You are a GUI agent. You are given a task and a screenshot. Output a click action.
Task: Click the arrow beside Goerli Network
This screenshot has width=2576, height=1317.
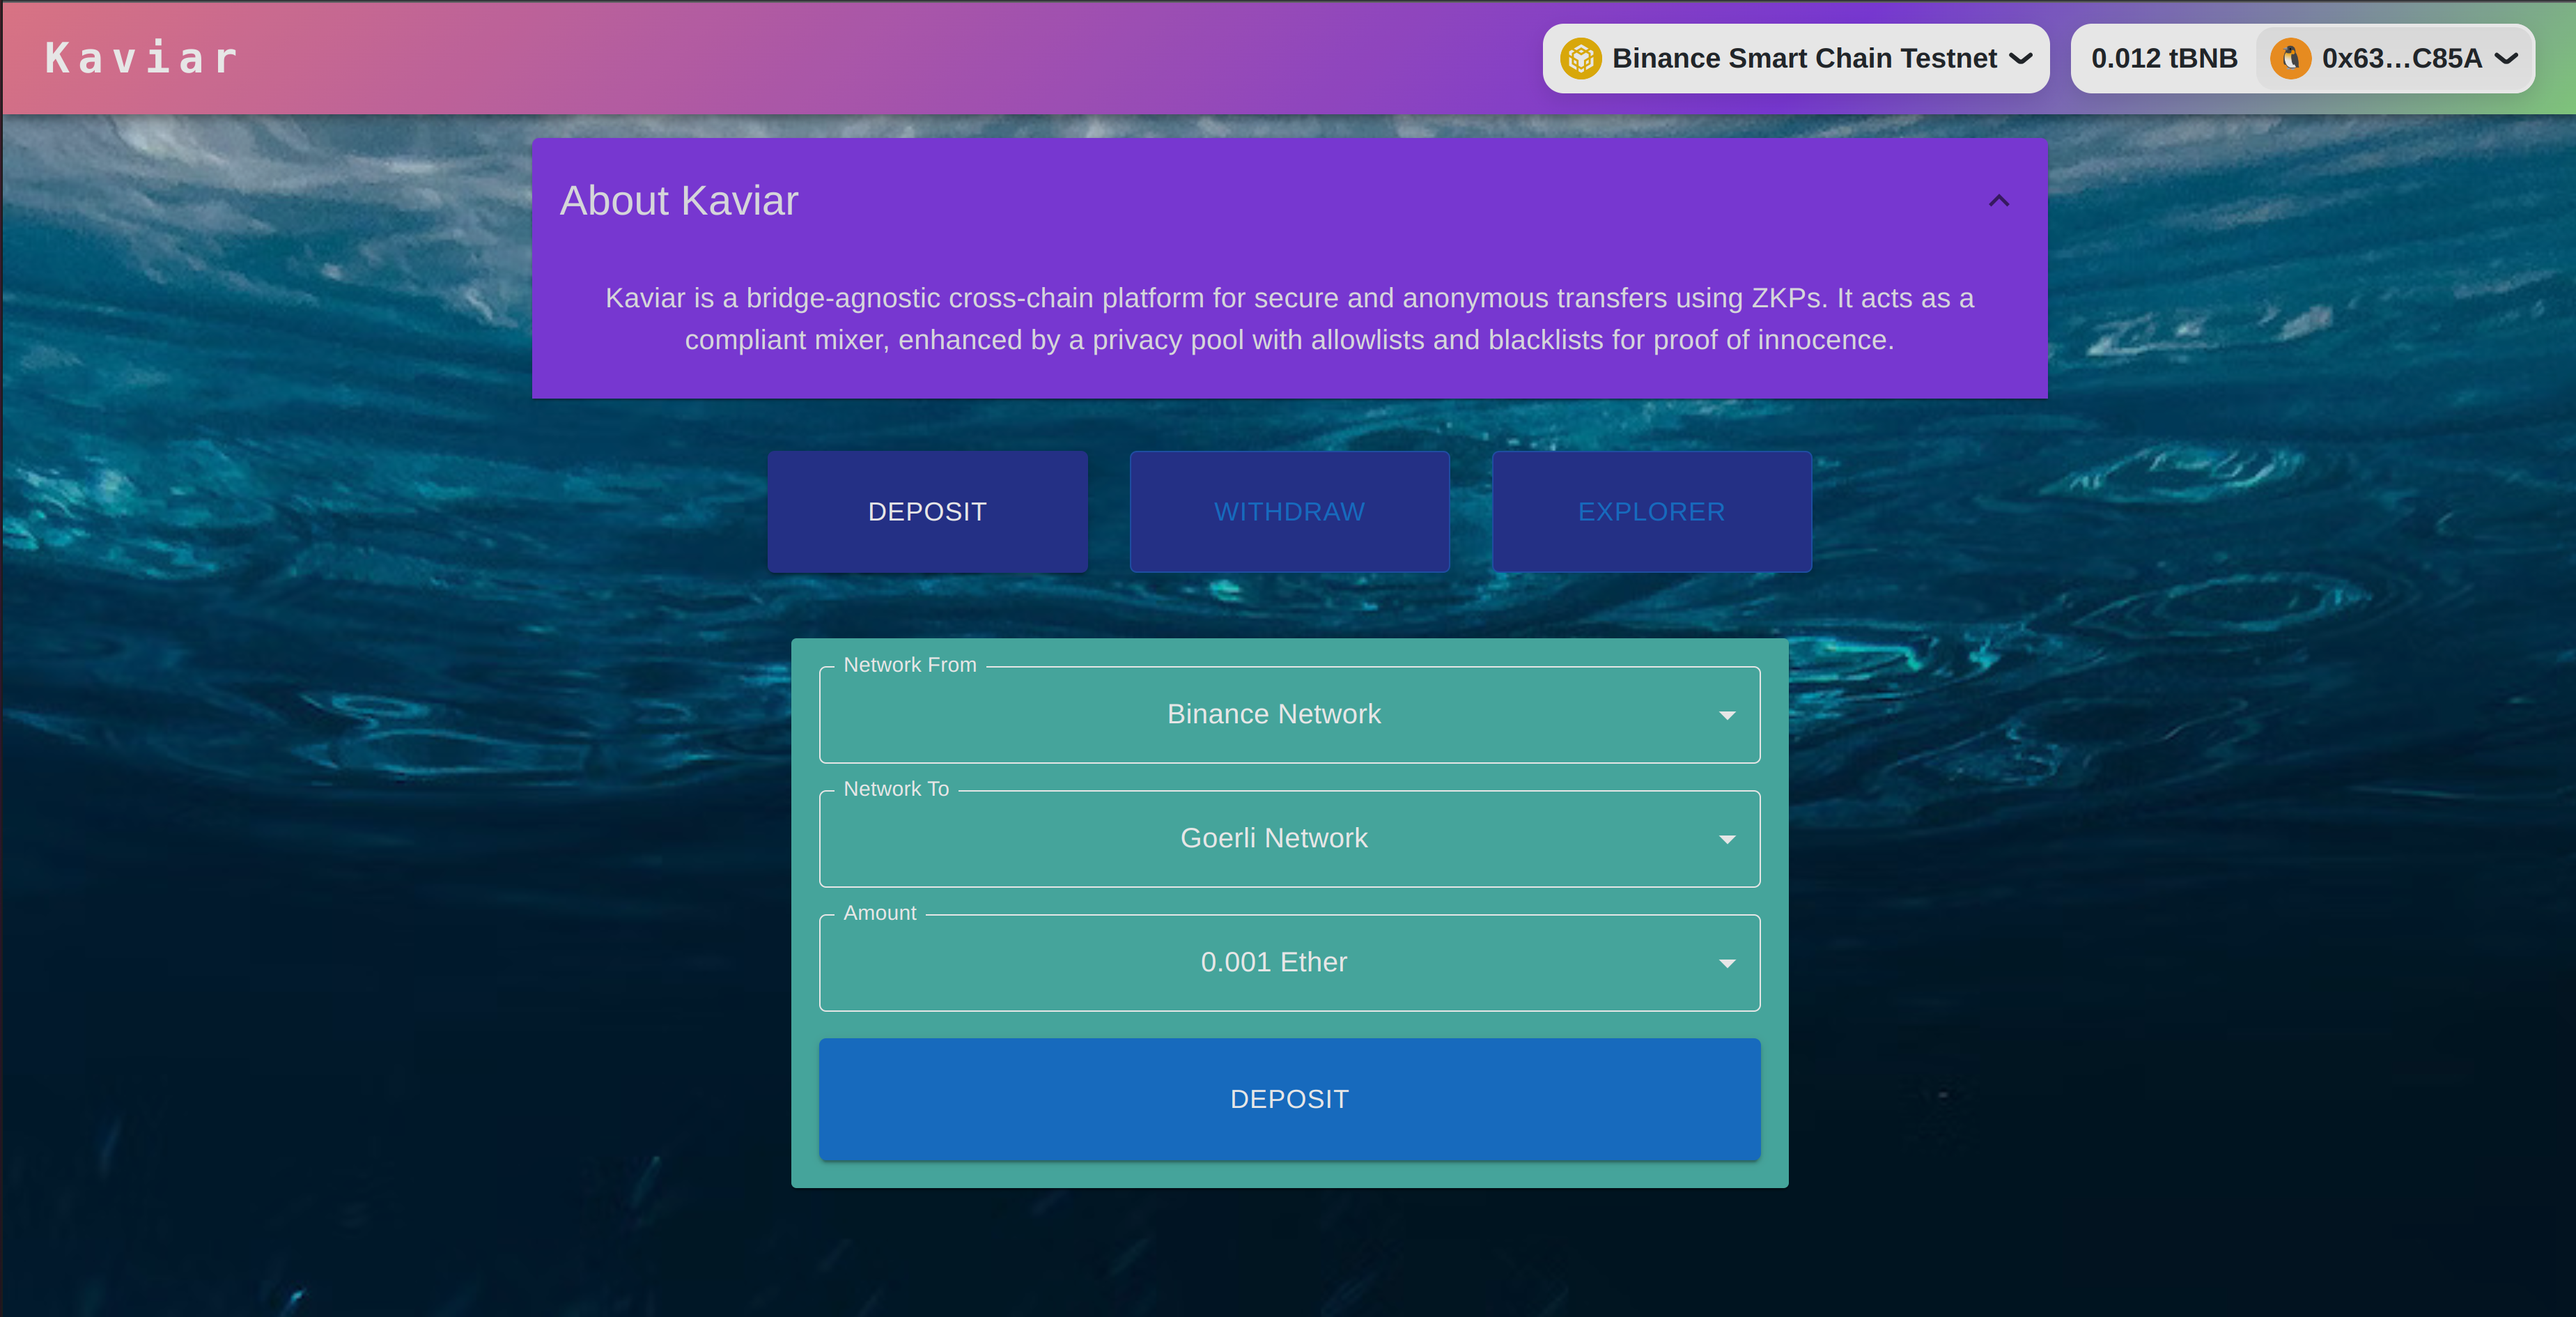[x=1726, y=839]
